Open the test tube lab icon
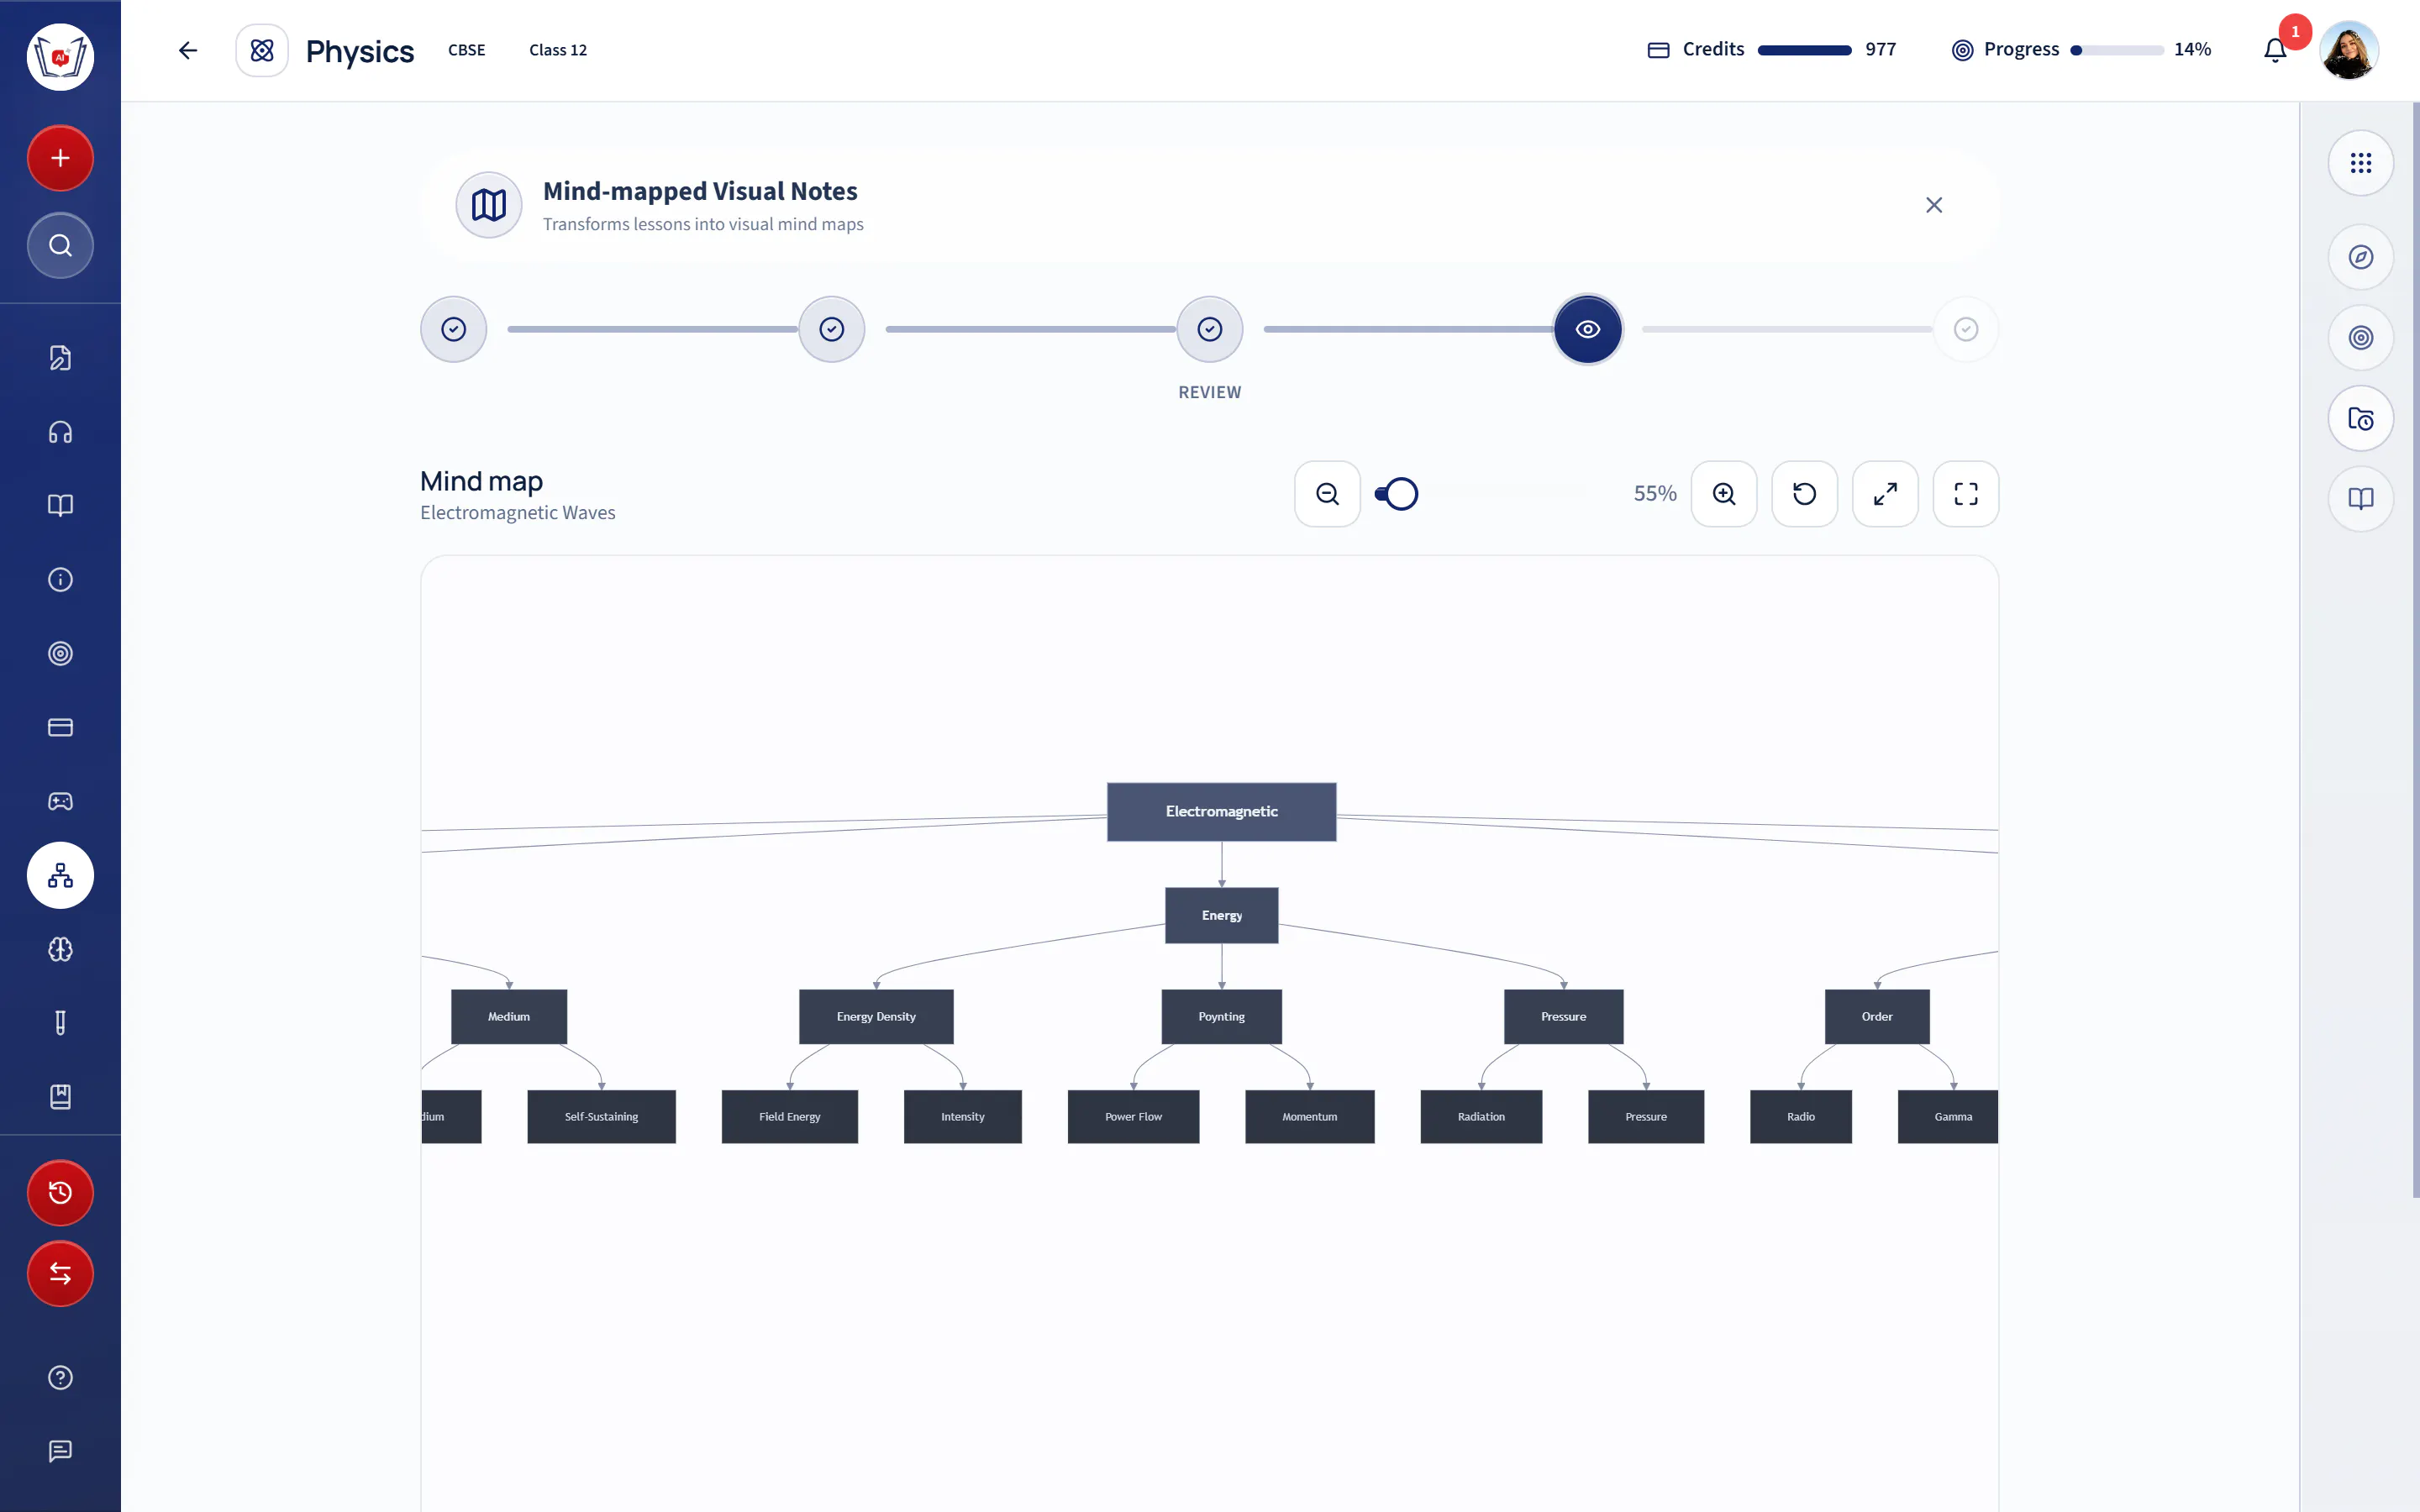Viewport: 2420px width, 1512px height. point(60,1023)
